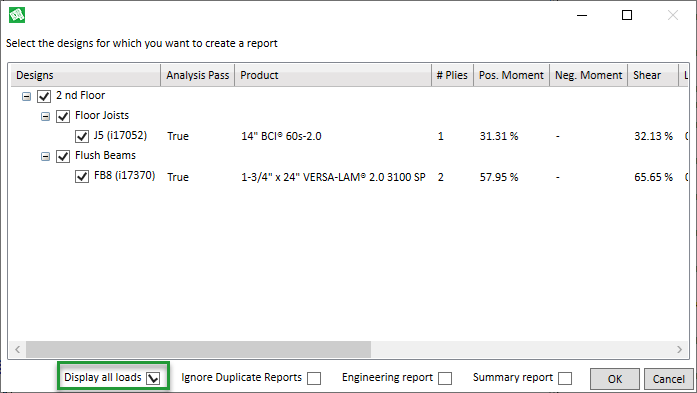Click the 32.13 % Shear value
The height and width of the screenshot is (393, 697).
coord(653,136)
